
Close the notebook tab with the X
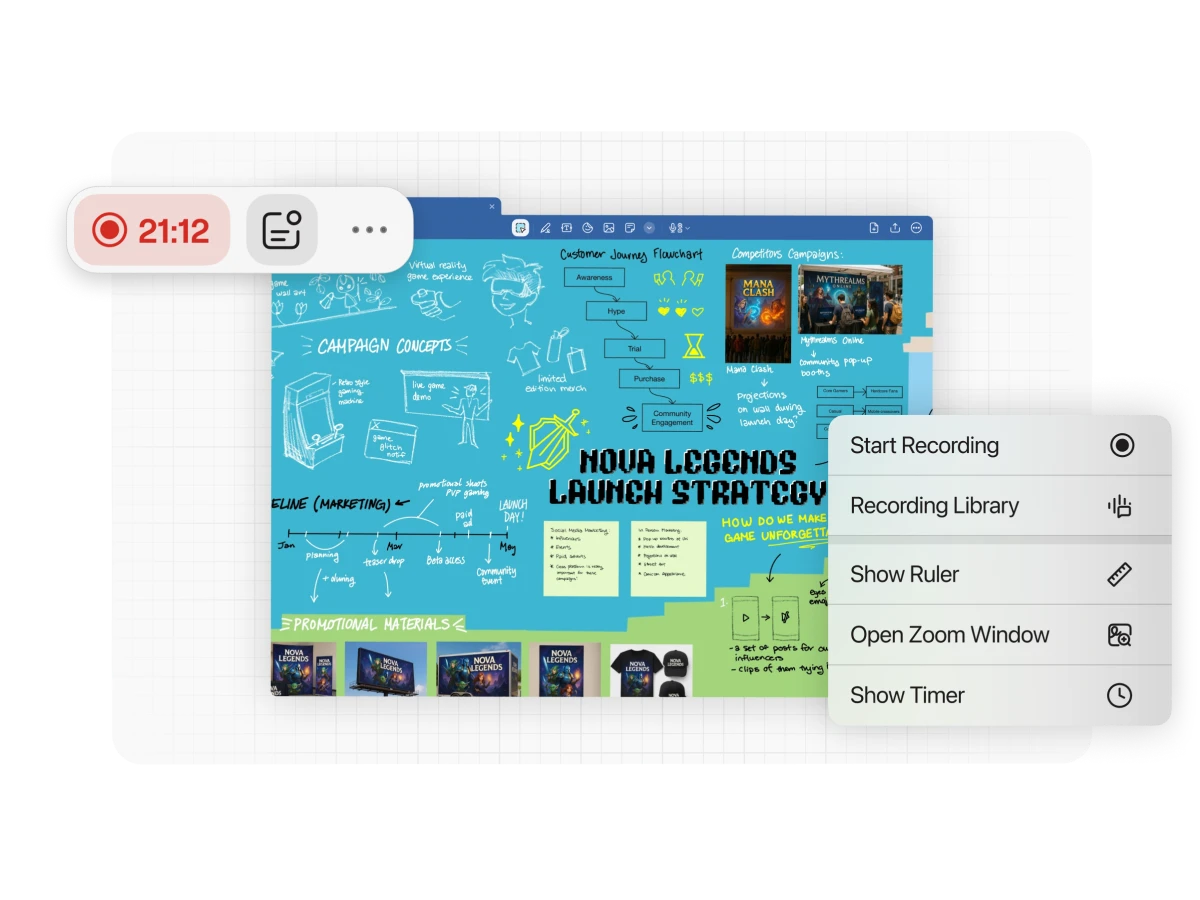coord(492,207)
